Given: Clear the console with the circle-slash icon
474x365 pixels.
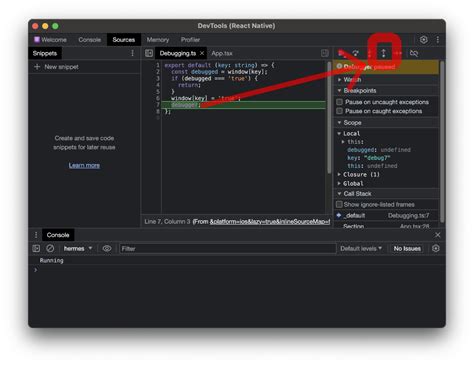Looking at the screenshot, I should point(50,249).
